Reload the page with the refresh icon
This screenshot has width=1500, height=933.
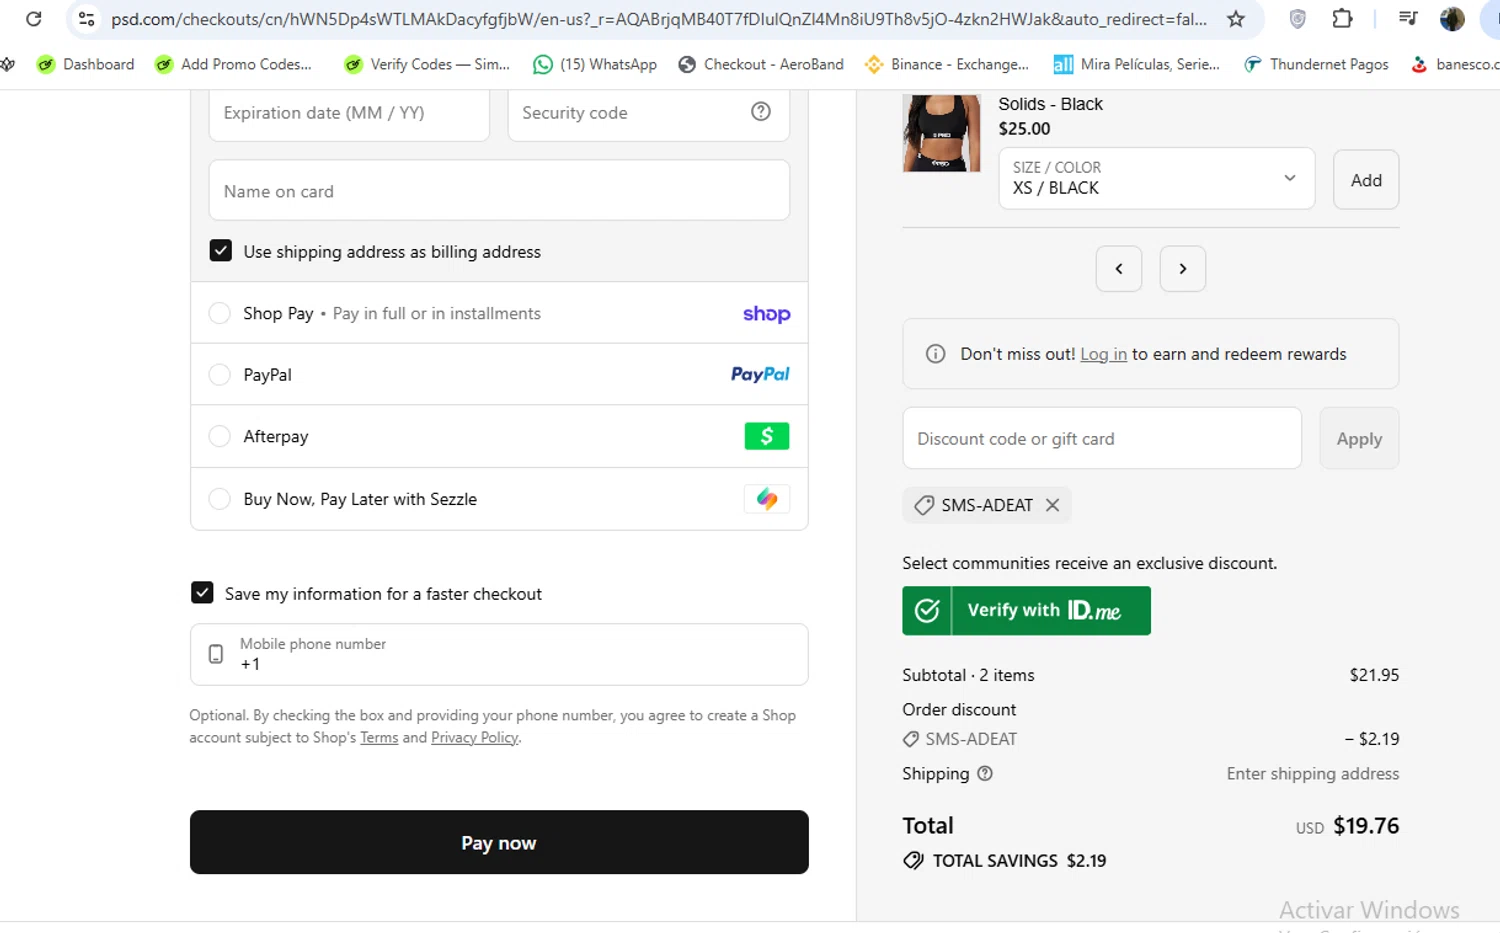(x=33, y=18)
